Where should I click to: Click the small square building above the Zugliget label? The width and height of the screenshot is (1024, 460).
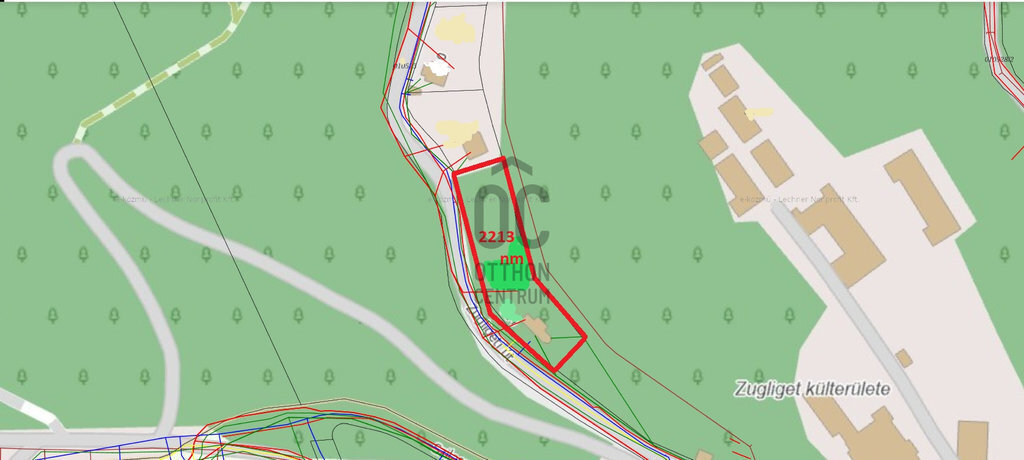pos(904,358)
